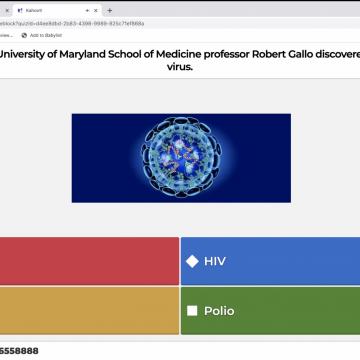360x360 pixels.
Task: Click the game PIN 6558888
Action: click(x=19, y=351)
